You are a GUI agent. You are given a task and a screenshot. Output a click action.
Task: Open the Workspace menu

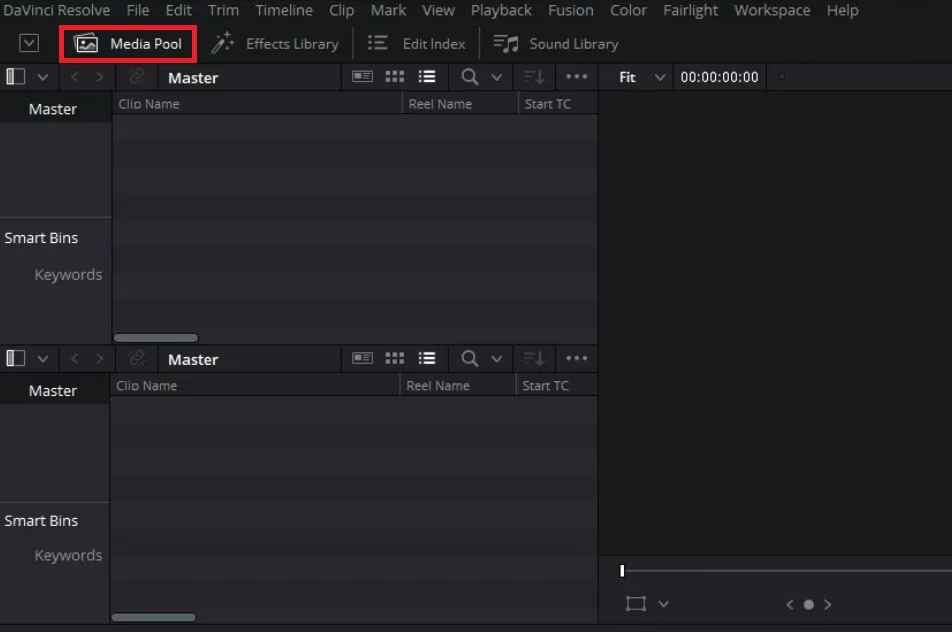771,10
